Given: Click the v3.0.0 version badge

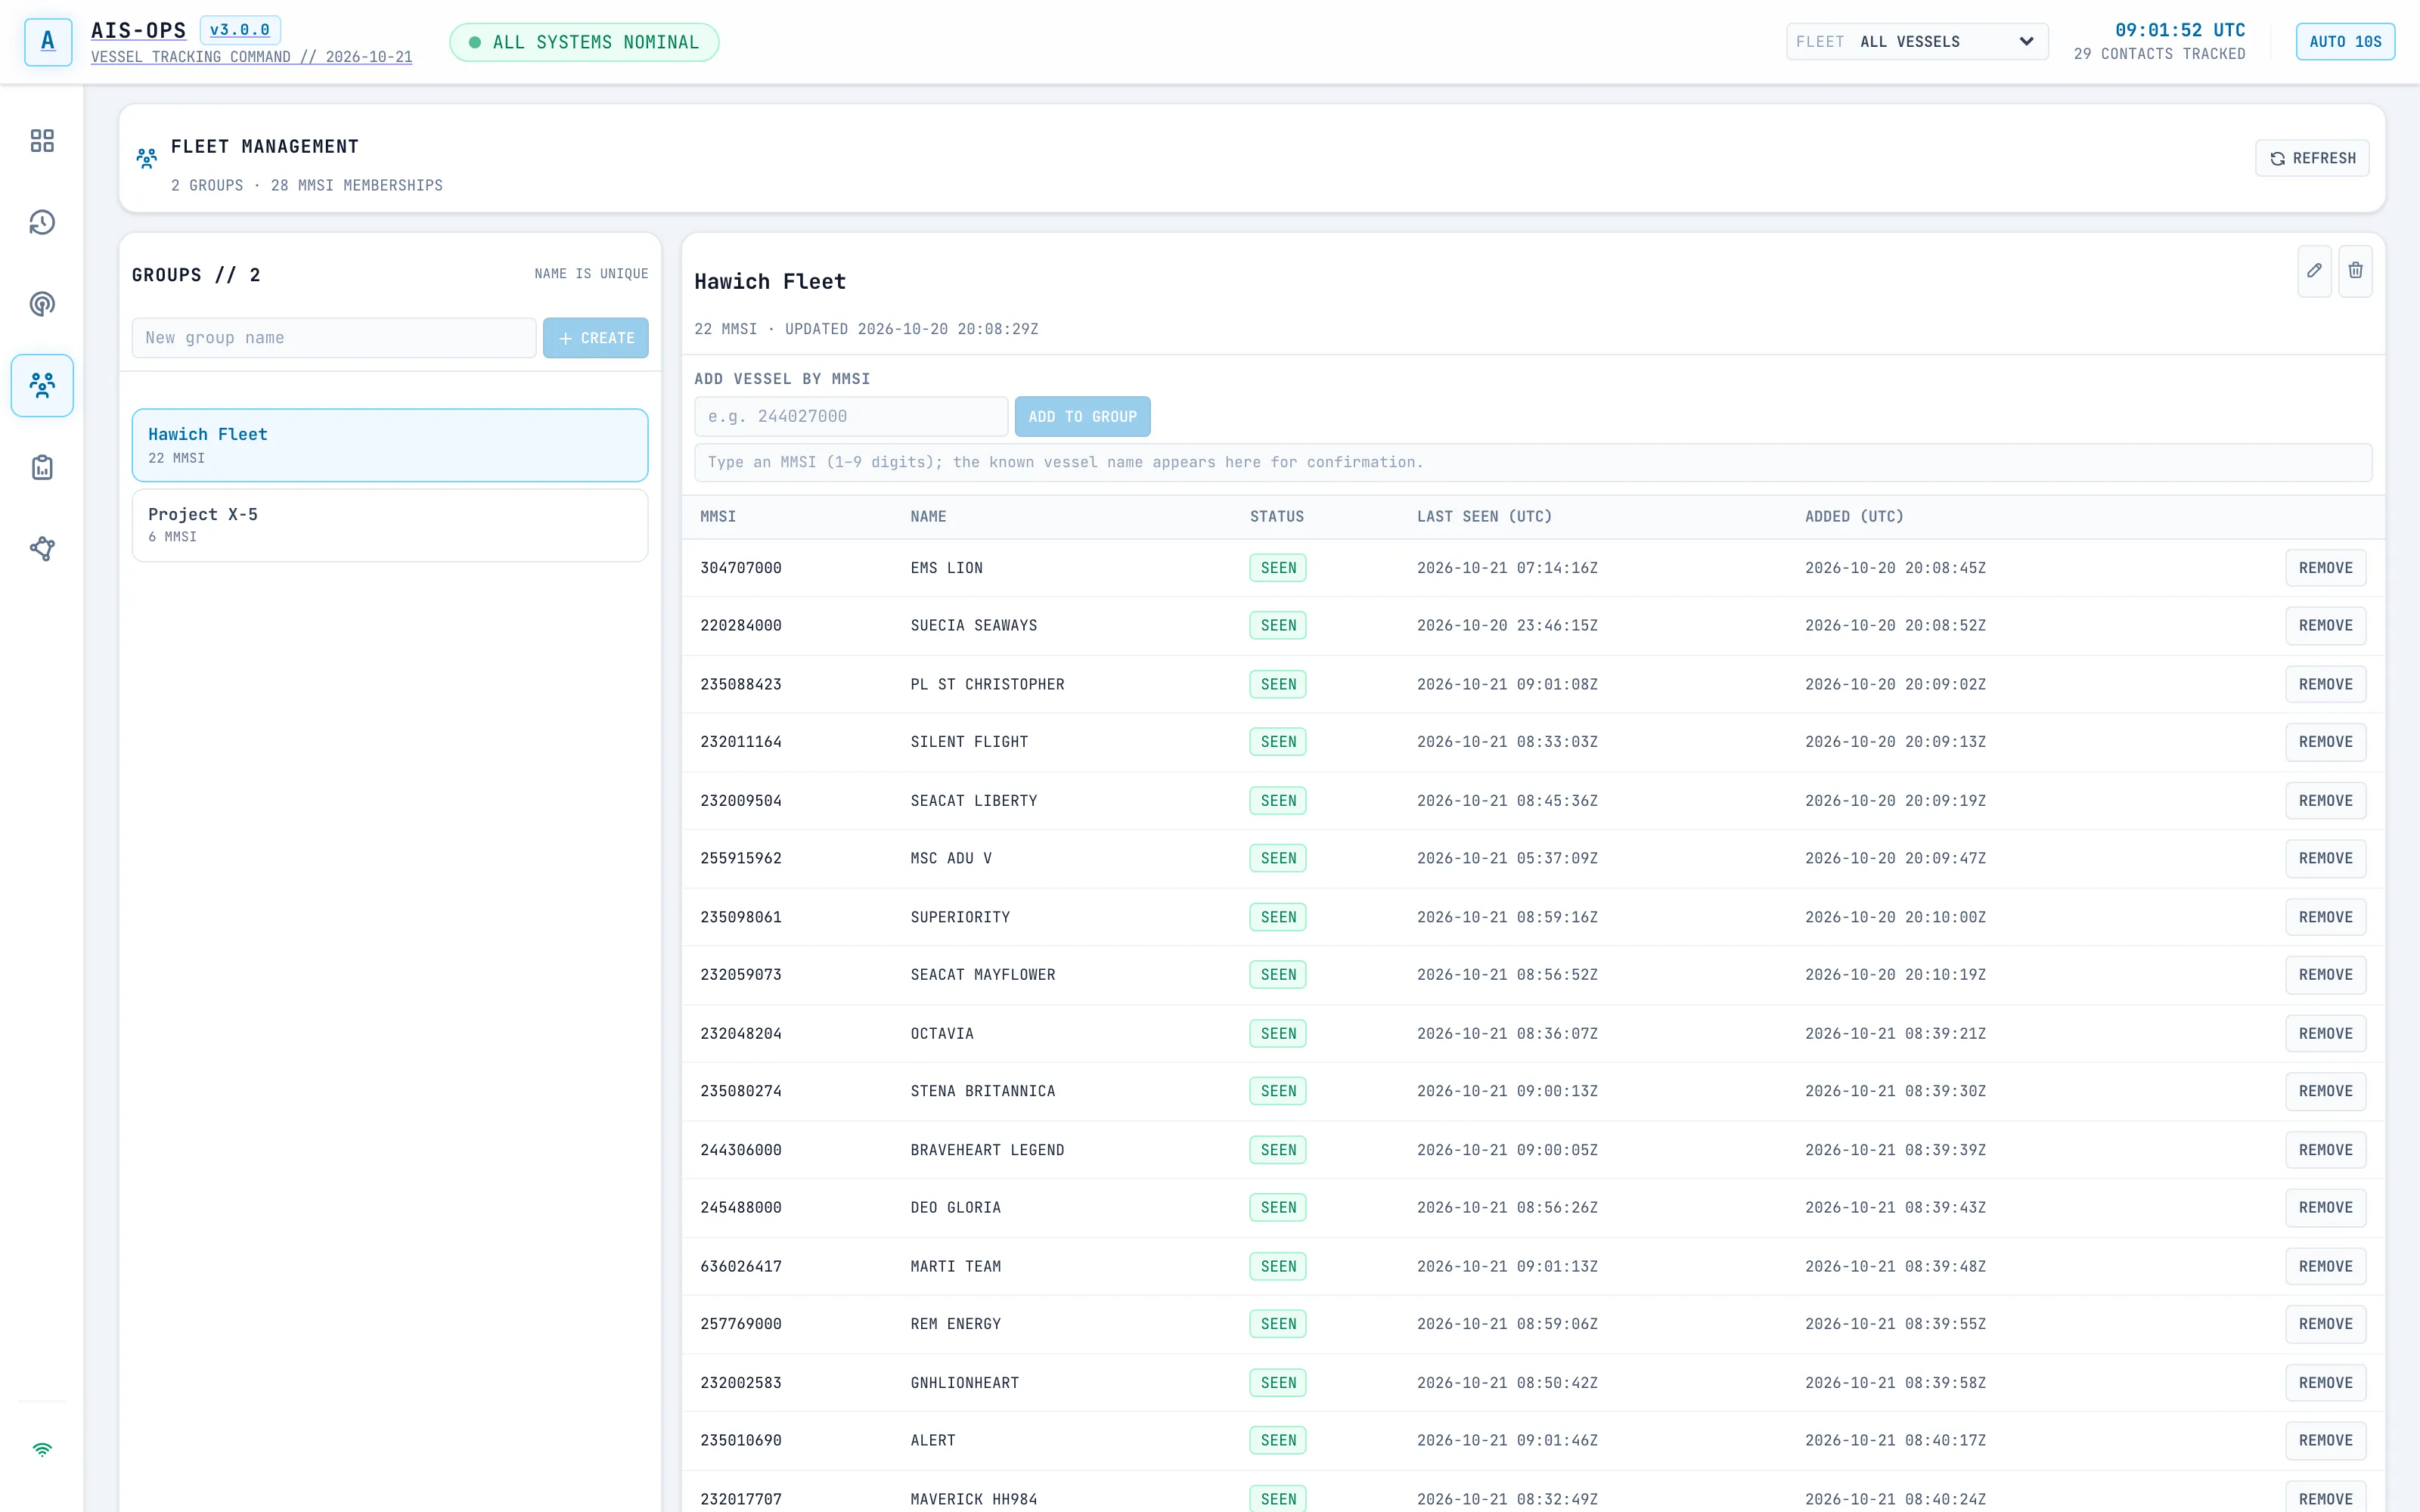Looking at the screenshot, I should pyautogui.click(x=240, y=30).
